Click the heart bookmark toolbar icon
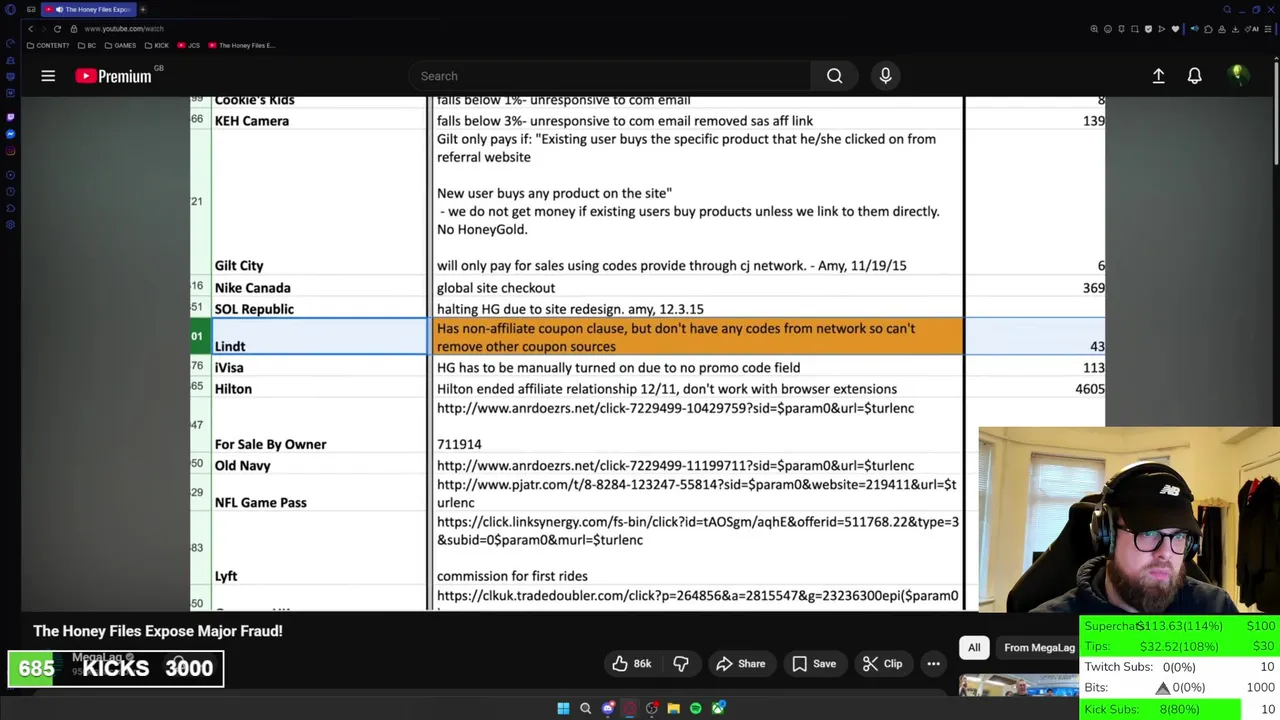1280x720 pixels. (1176, 29)
